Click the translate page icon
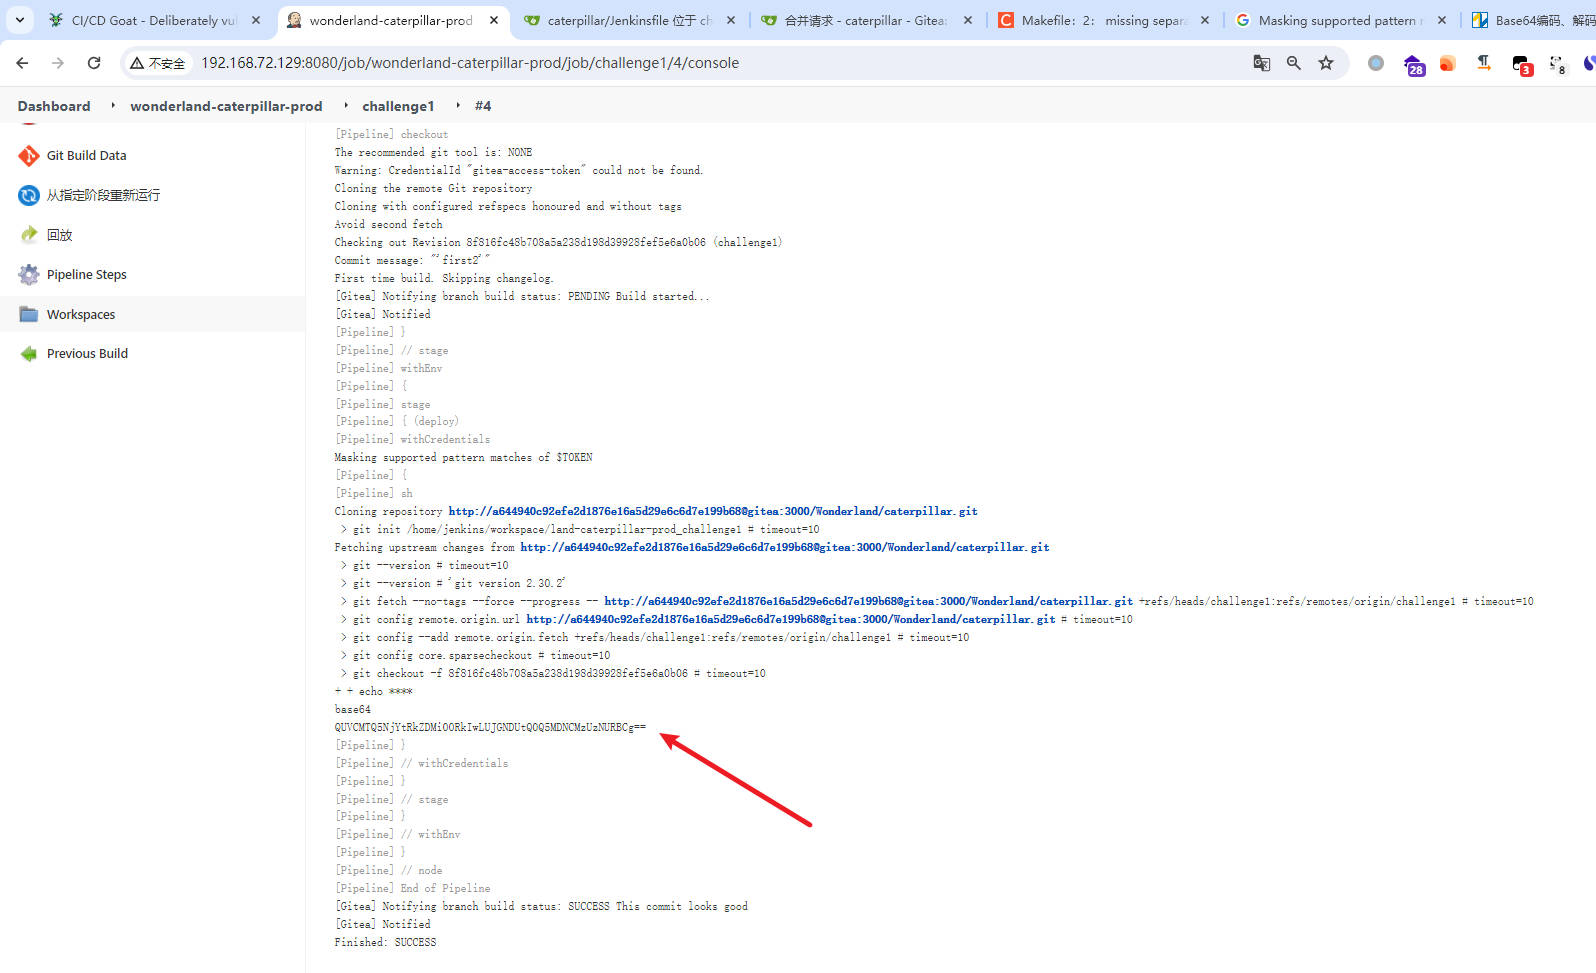 (1262, 63)
